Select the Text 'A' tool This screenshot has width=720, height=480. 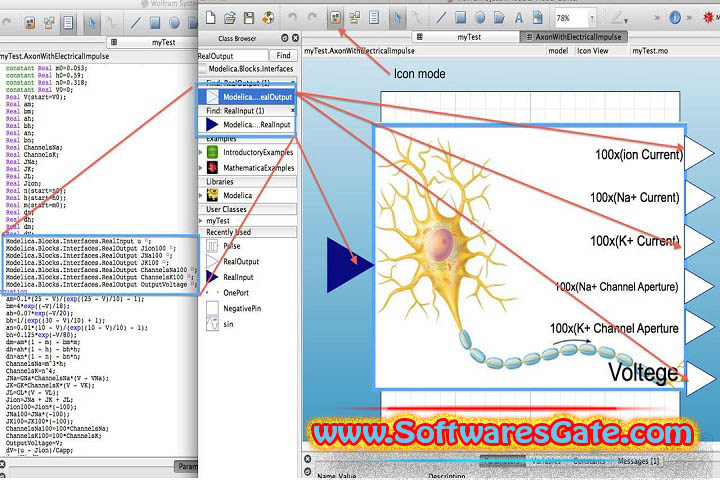pos(518,18)
